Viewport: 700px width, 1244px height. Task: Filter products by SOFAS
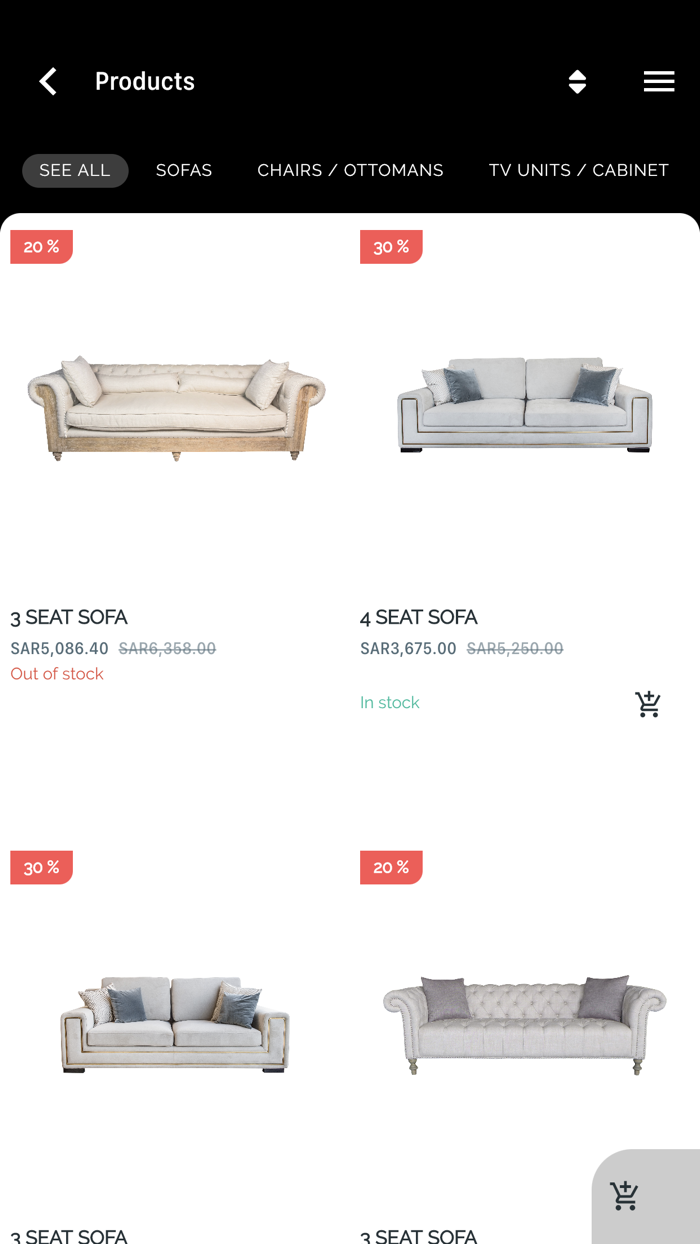pos(184,170)
